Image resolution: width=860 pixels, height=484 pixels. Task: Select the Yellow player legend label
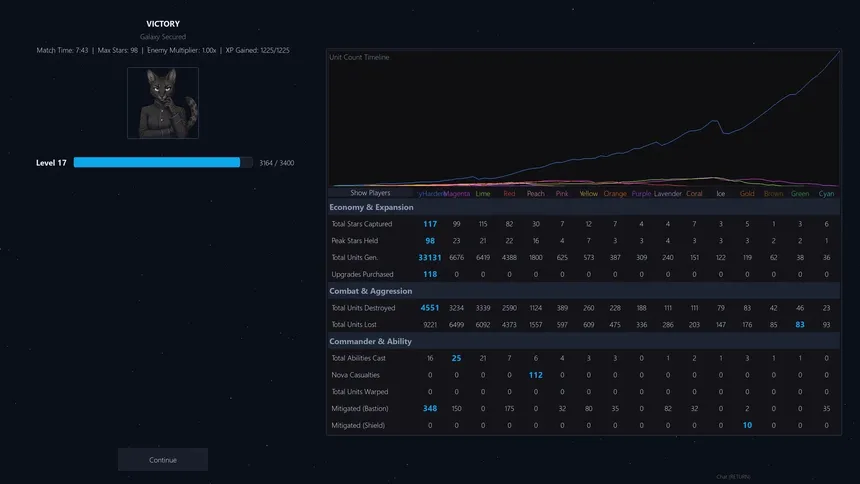coord(589,194)
